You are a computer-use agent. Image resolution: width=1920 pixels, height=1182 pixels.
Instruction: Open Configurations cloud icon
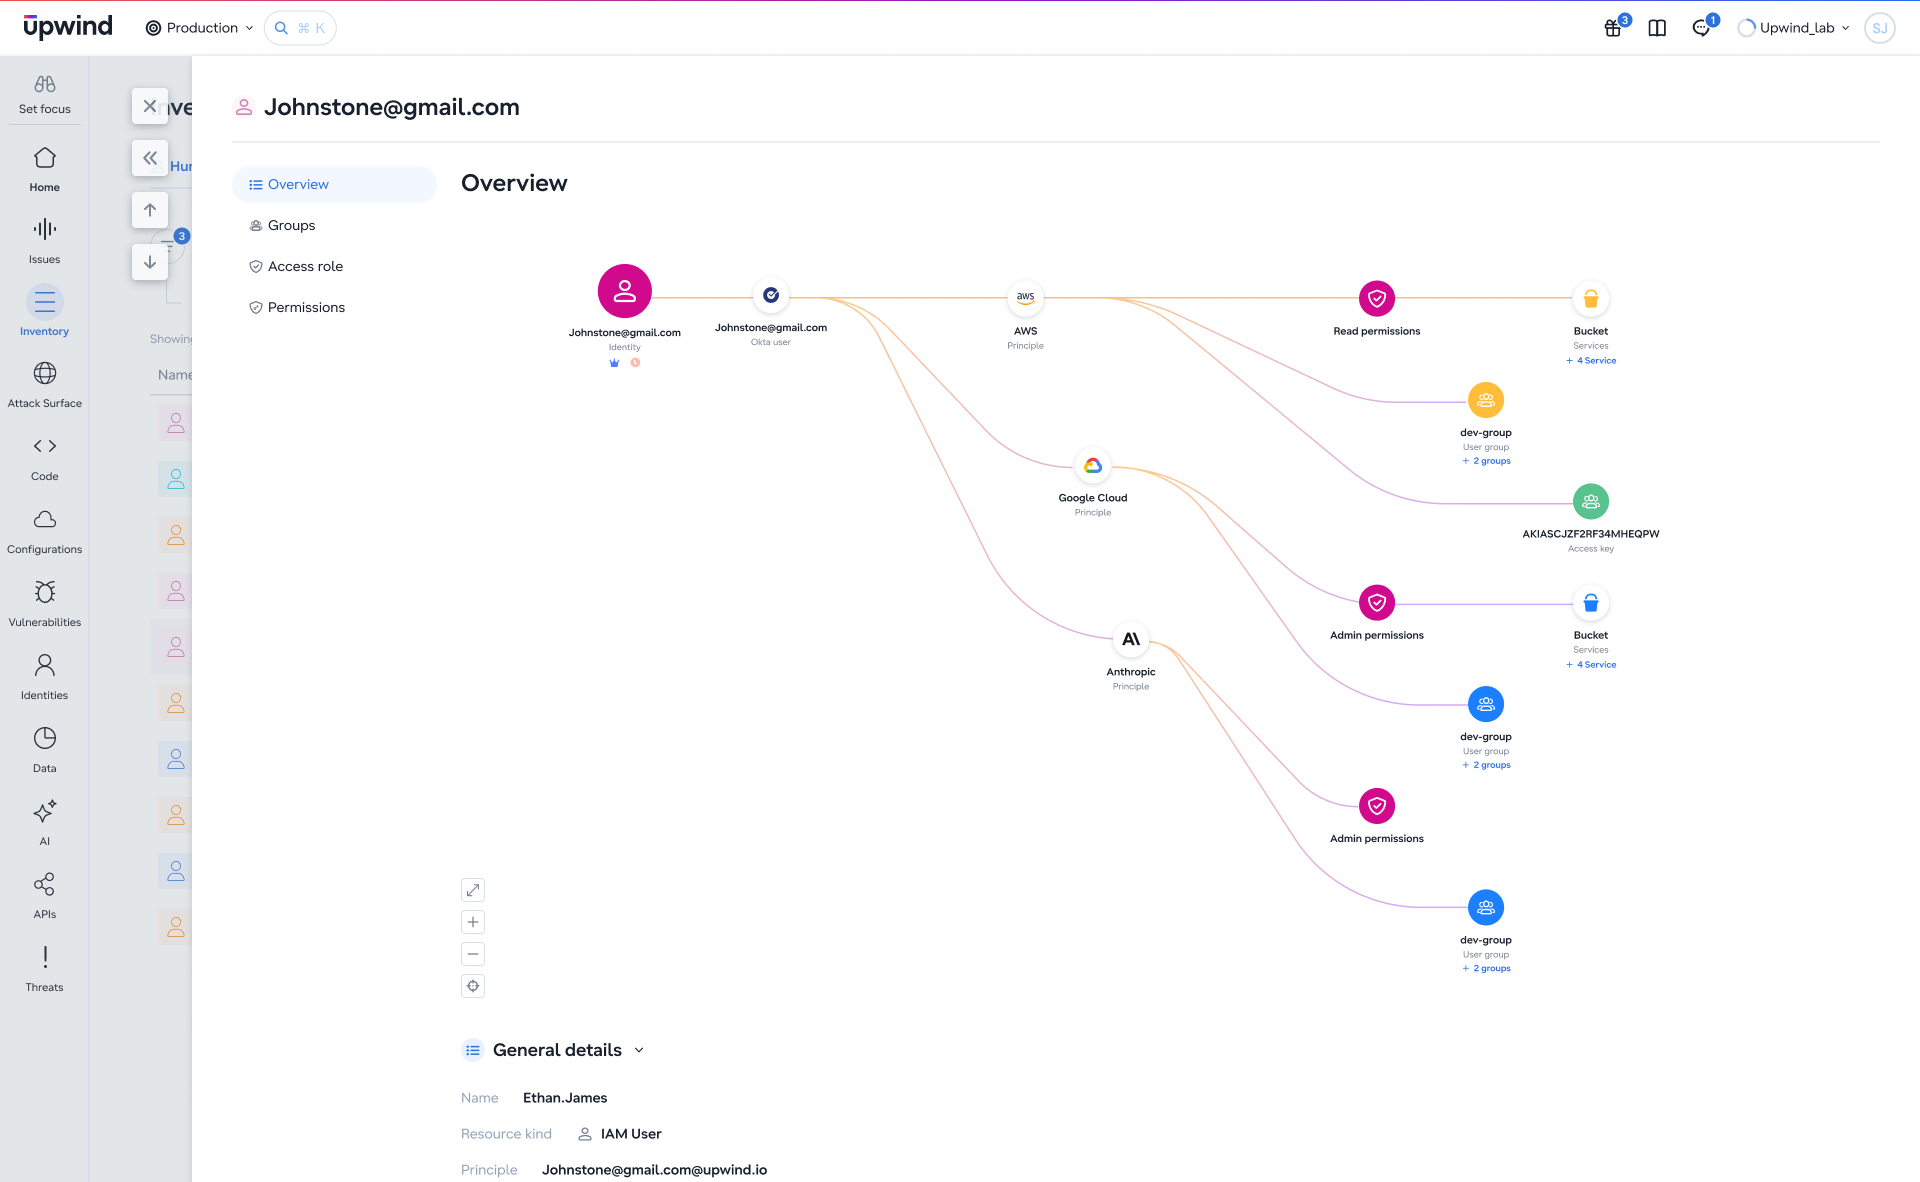click(45, 519)
